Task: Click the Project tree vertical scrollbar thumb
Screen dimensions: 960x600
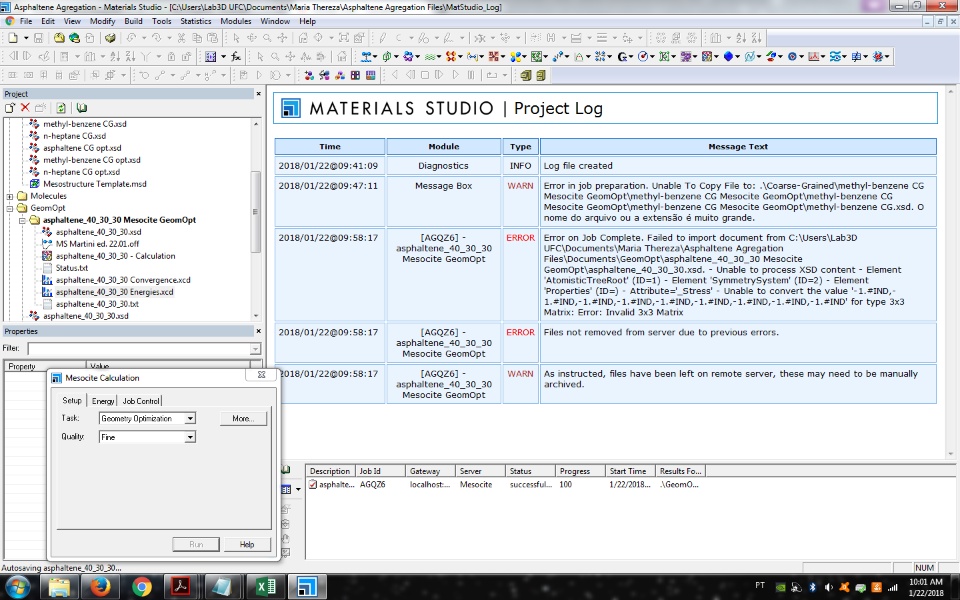Action: [256, 212]
